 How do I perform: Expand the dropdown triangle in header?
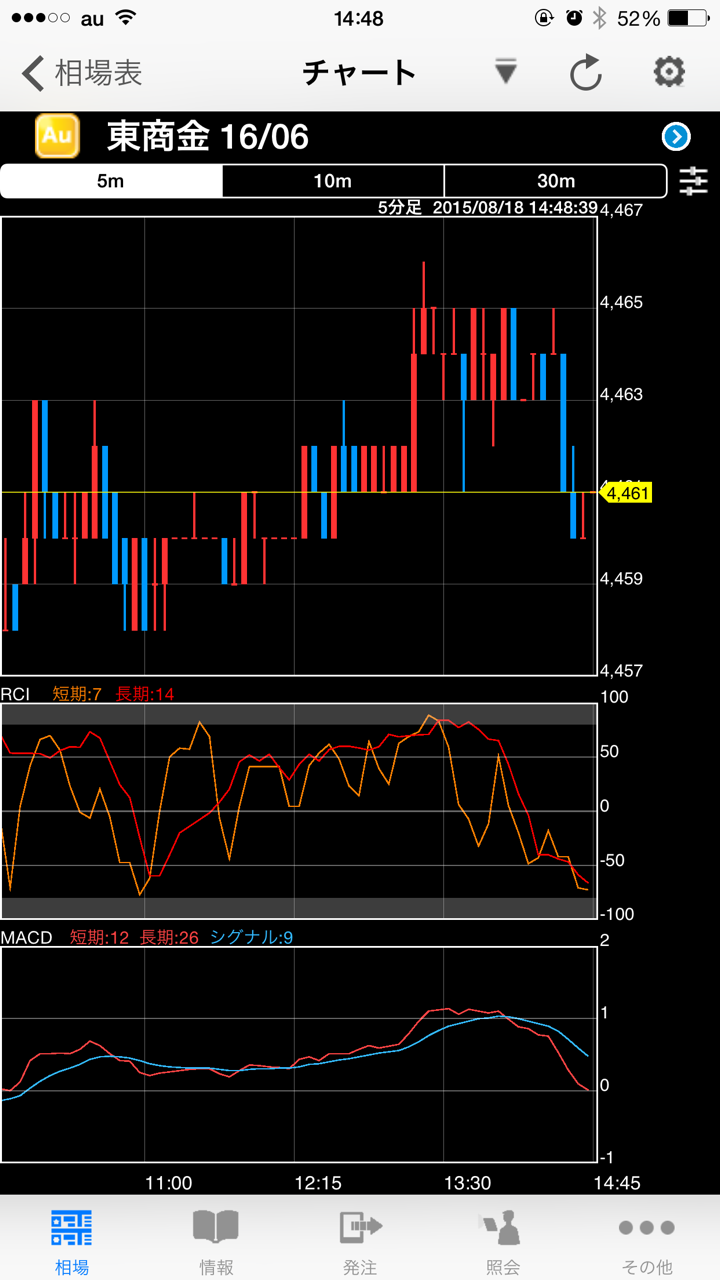click(x=506, y=72)
